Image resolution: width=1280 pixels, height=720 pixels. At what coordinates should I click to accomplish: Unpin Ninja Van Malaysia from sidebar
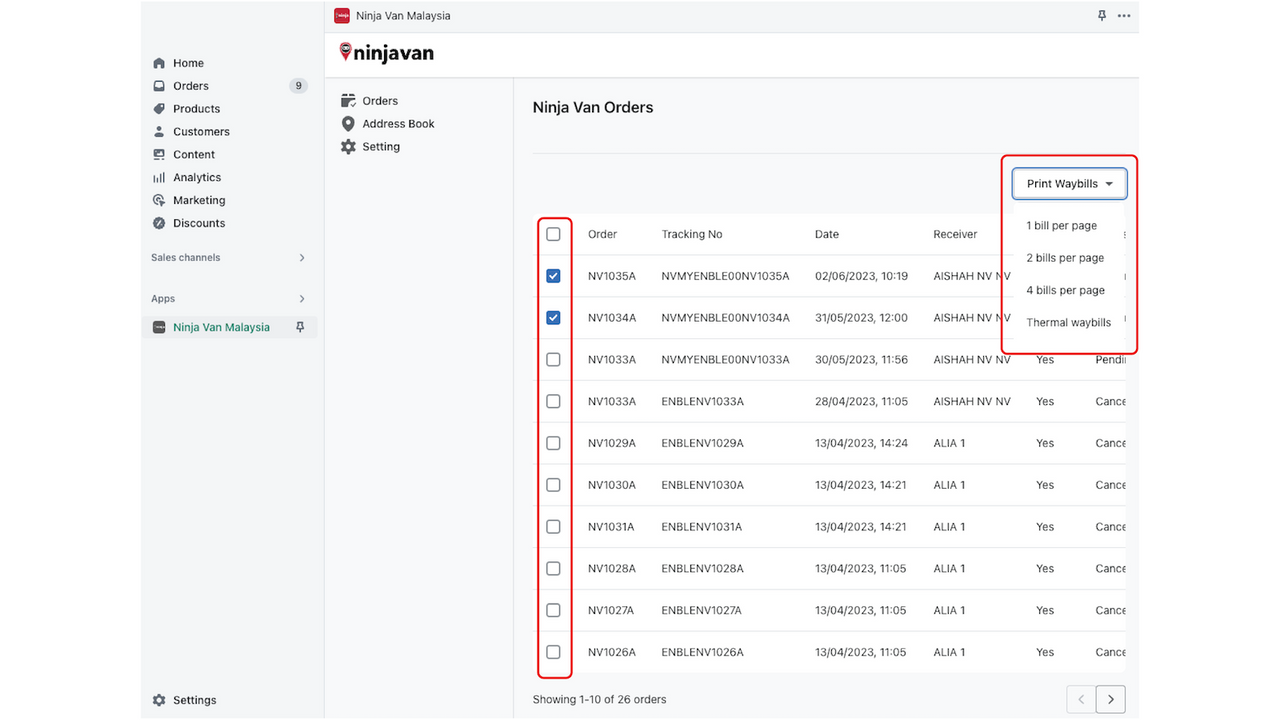point(301,326)
